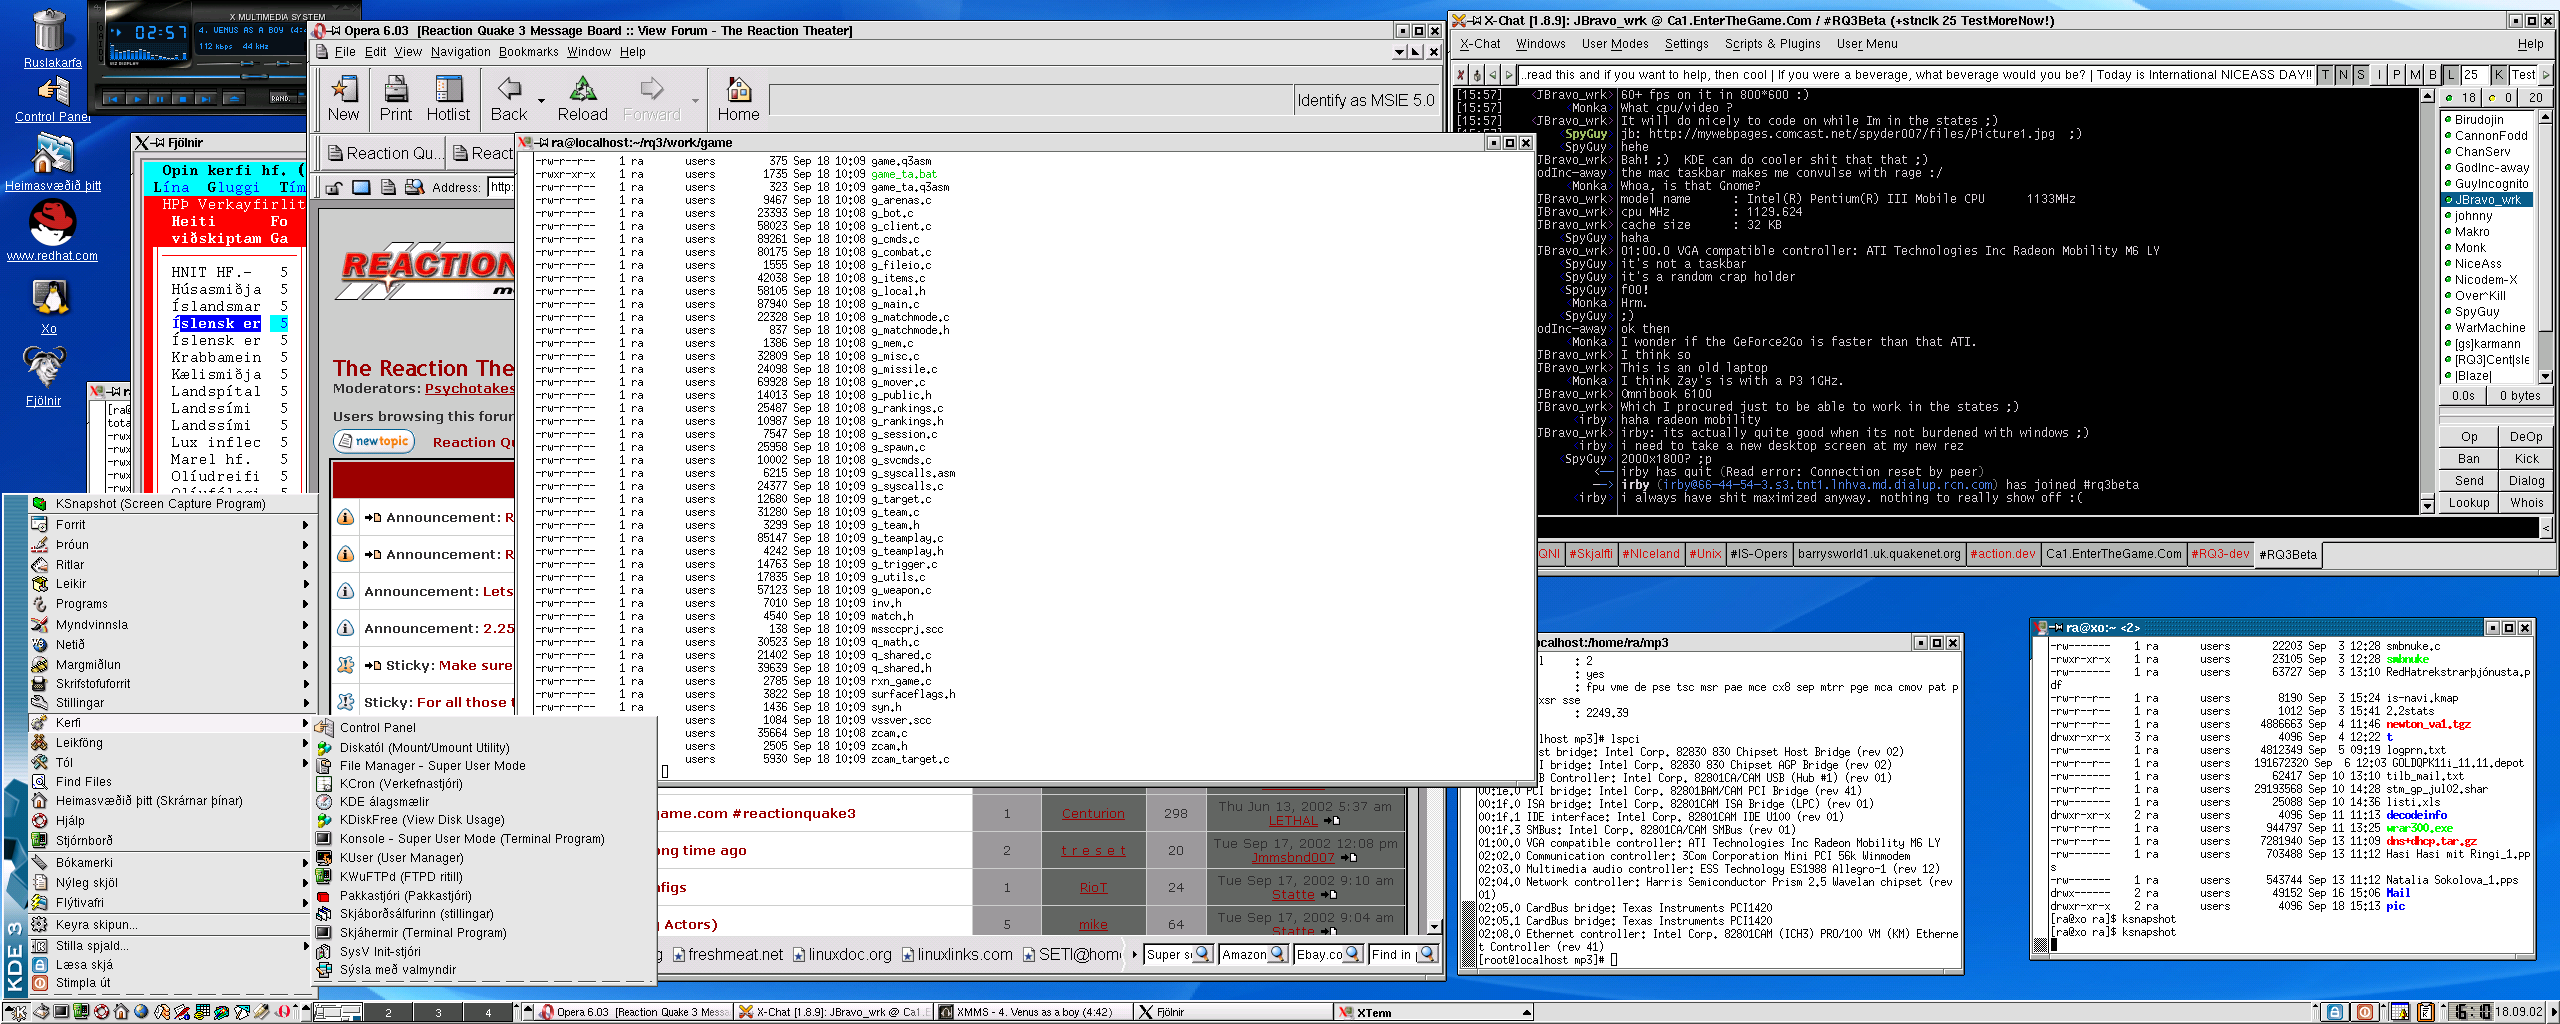Open the Centurion author link
This screenshot has height=1024, width=2560.
coord(1092,814)
